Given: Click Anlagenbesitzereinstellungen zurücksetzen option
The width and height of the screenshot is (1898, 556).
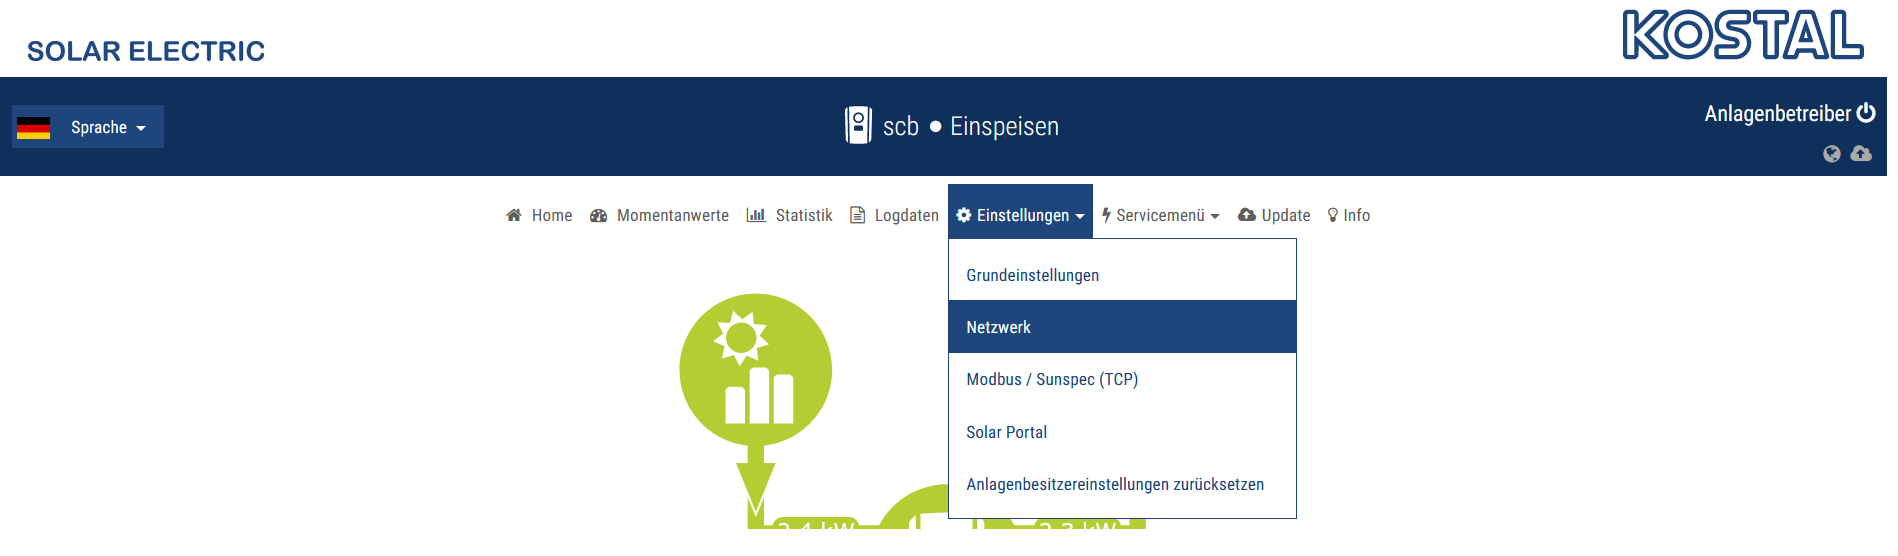Looking at the screenshot, I should coord(1114,484).
